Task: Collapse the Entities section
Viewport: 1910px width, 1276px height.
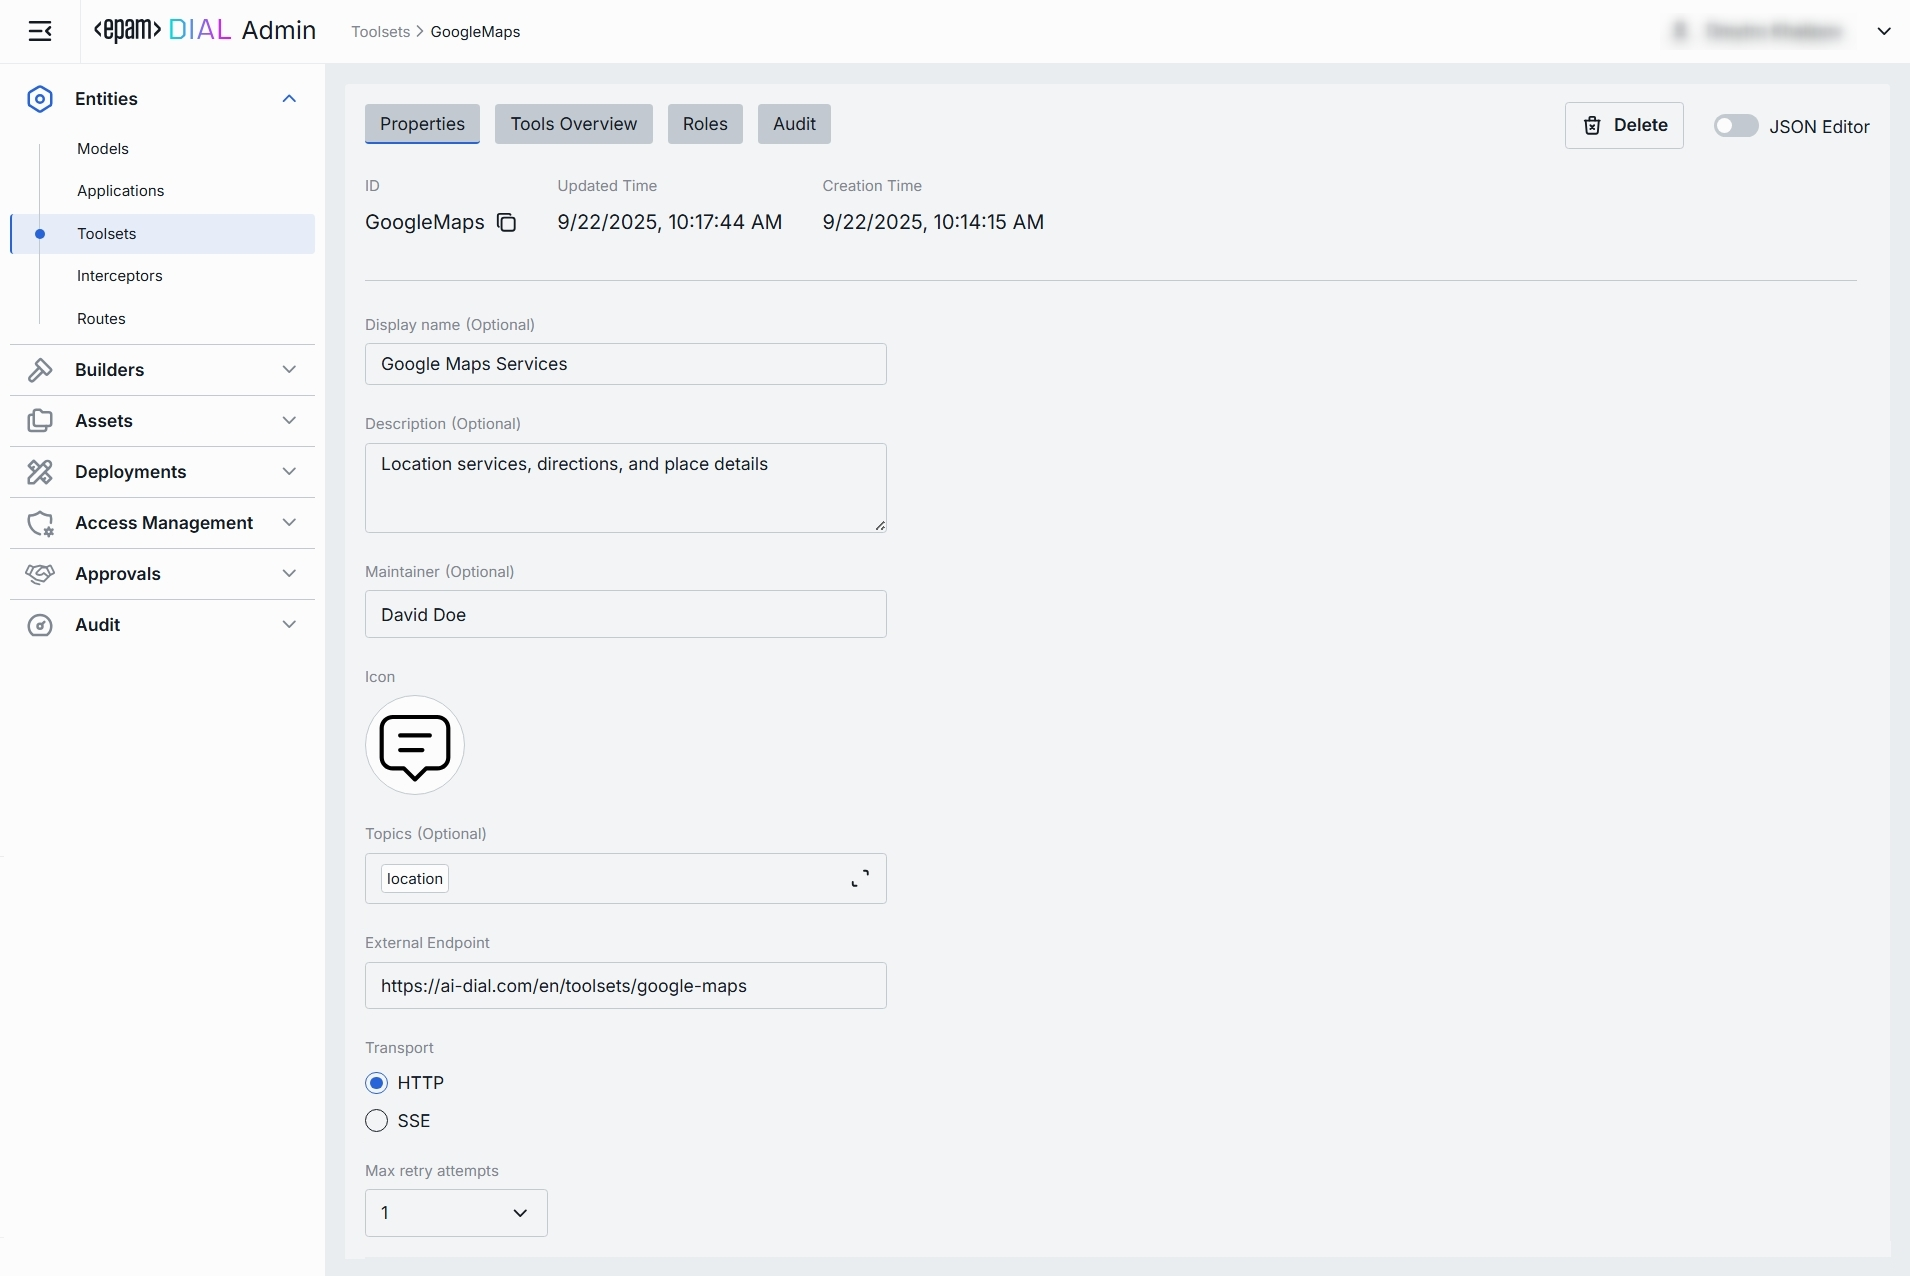Action: (x=289, y=99)
